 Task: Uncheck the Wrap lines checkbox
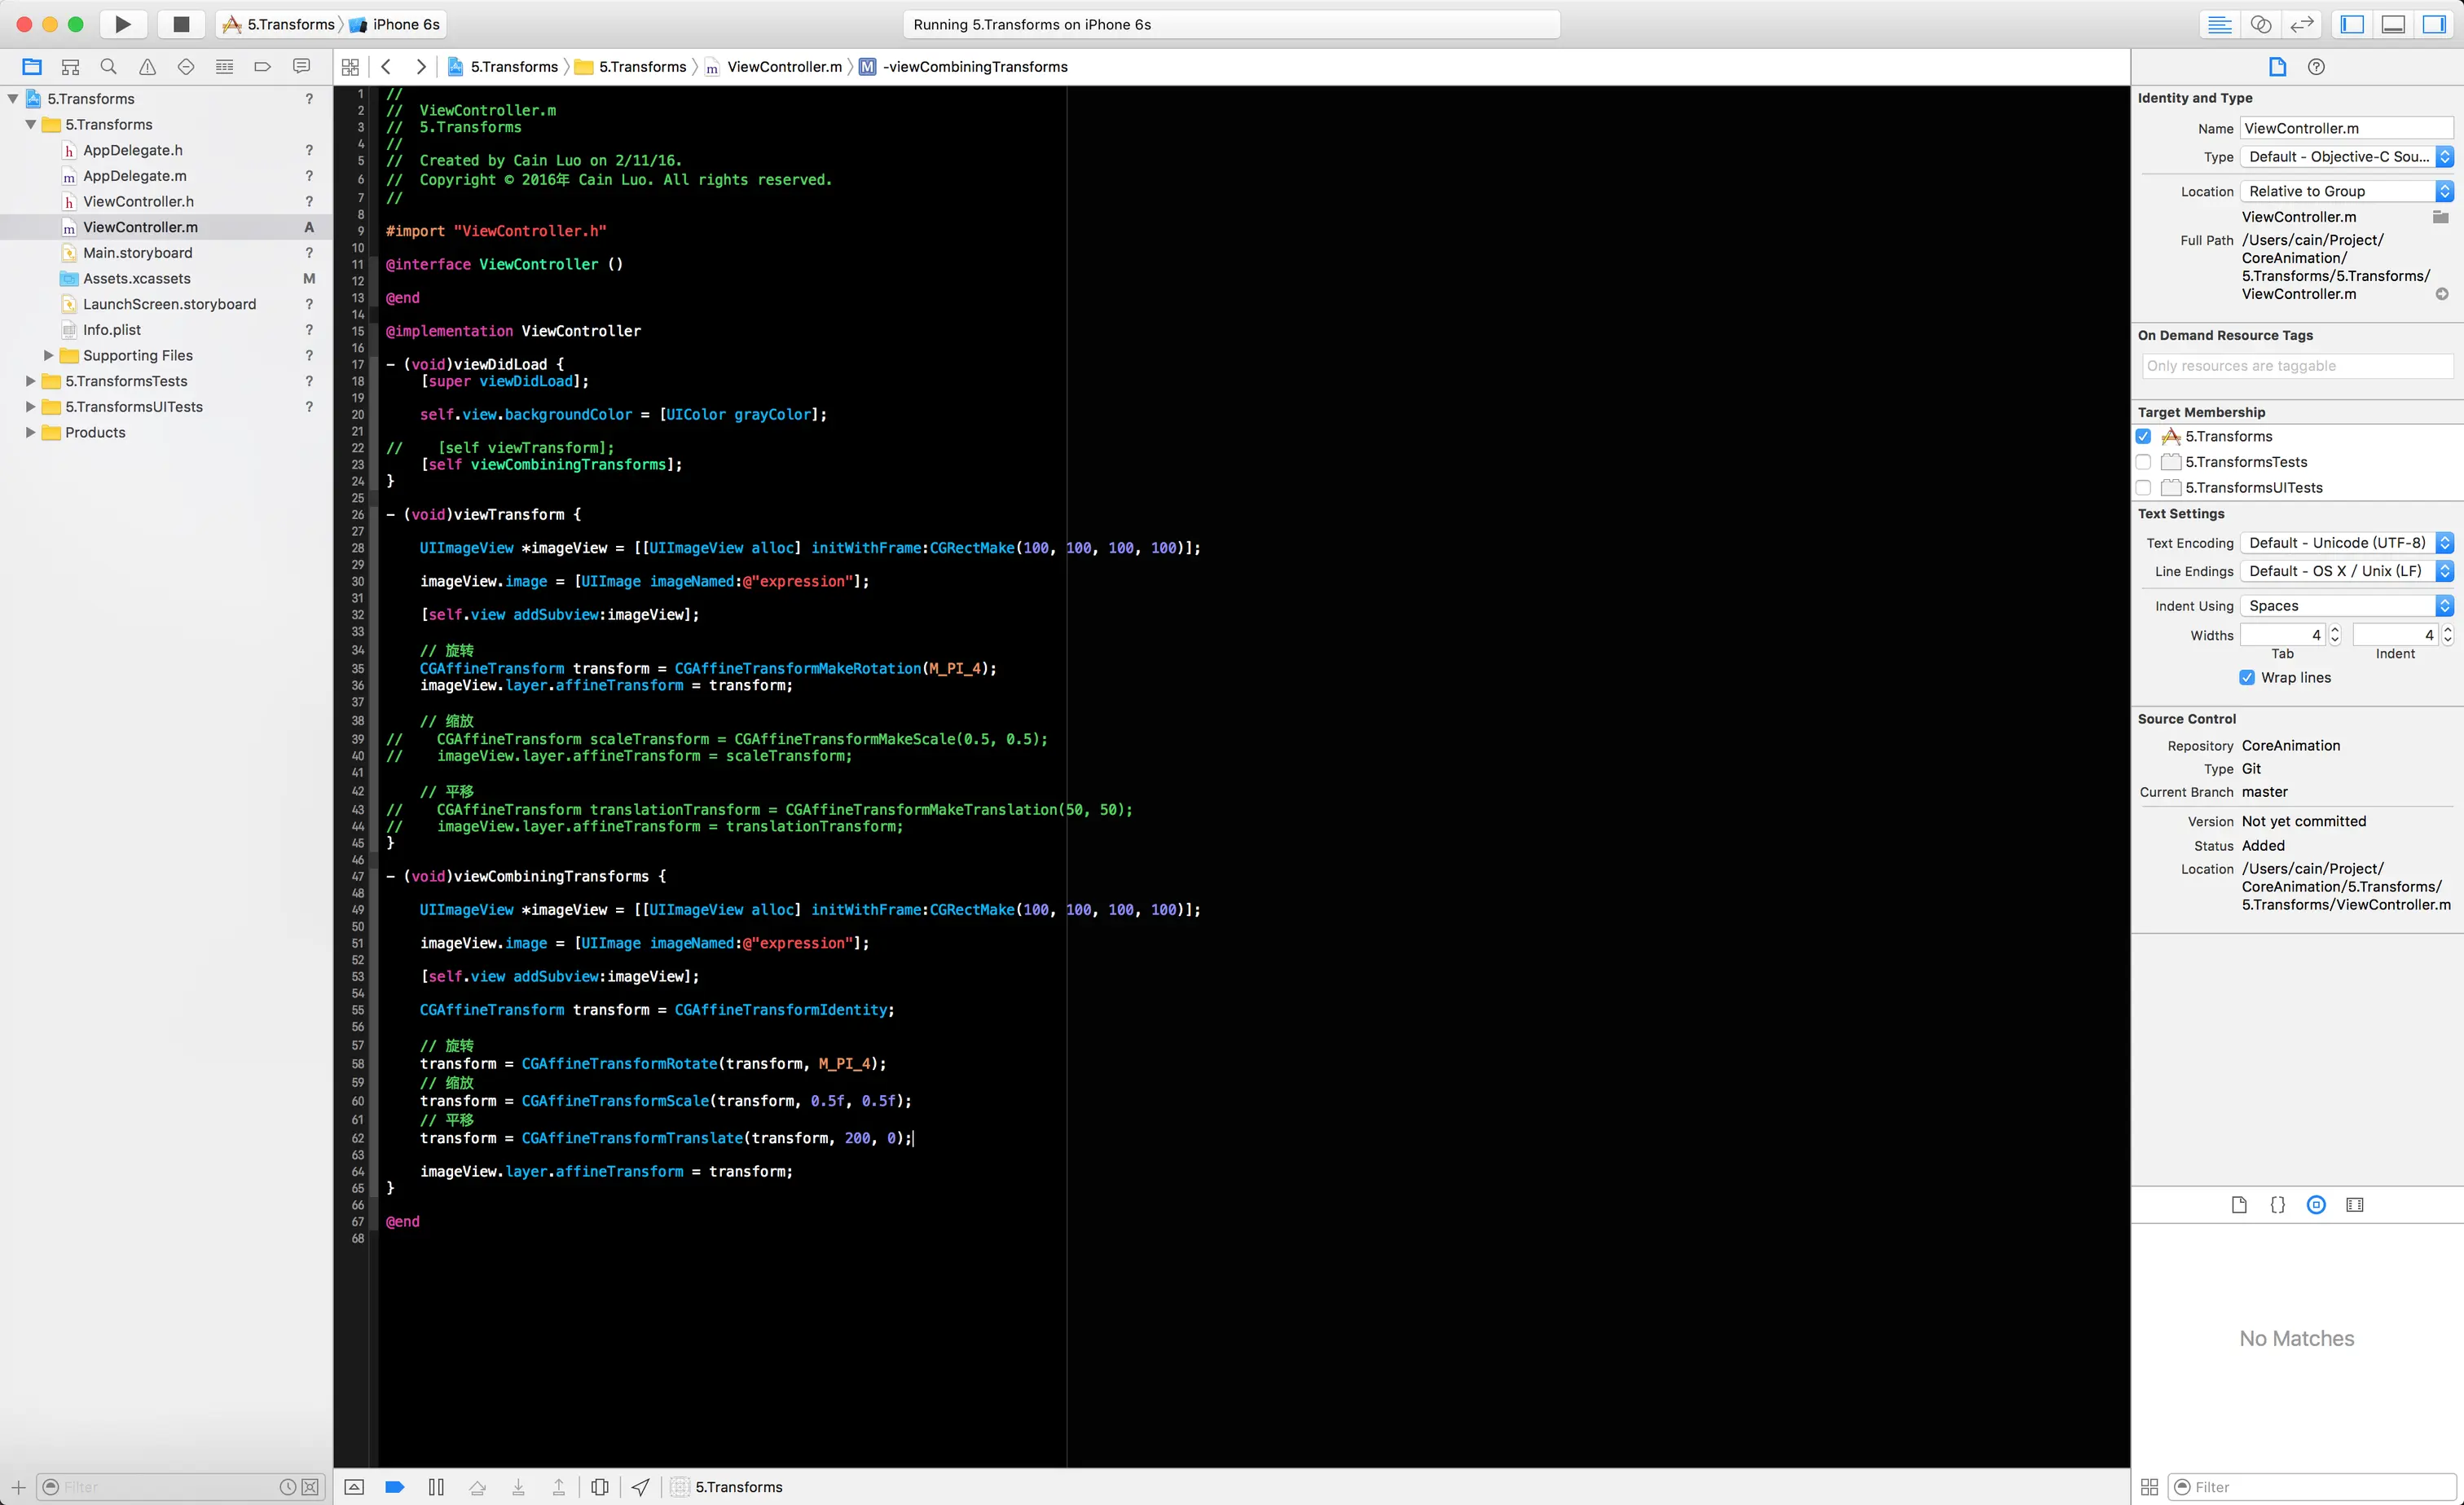pyautogui.click(x=2247, y=678)
